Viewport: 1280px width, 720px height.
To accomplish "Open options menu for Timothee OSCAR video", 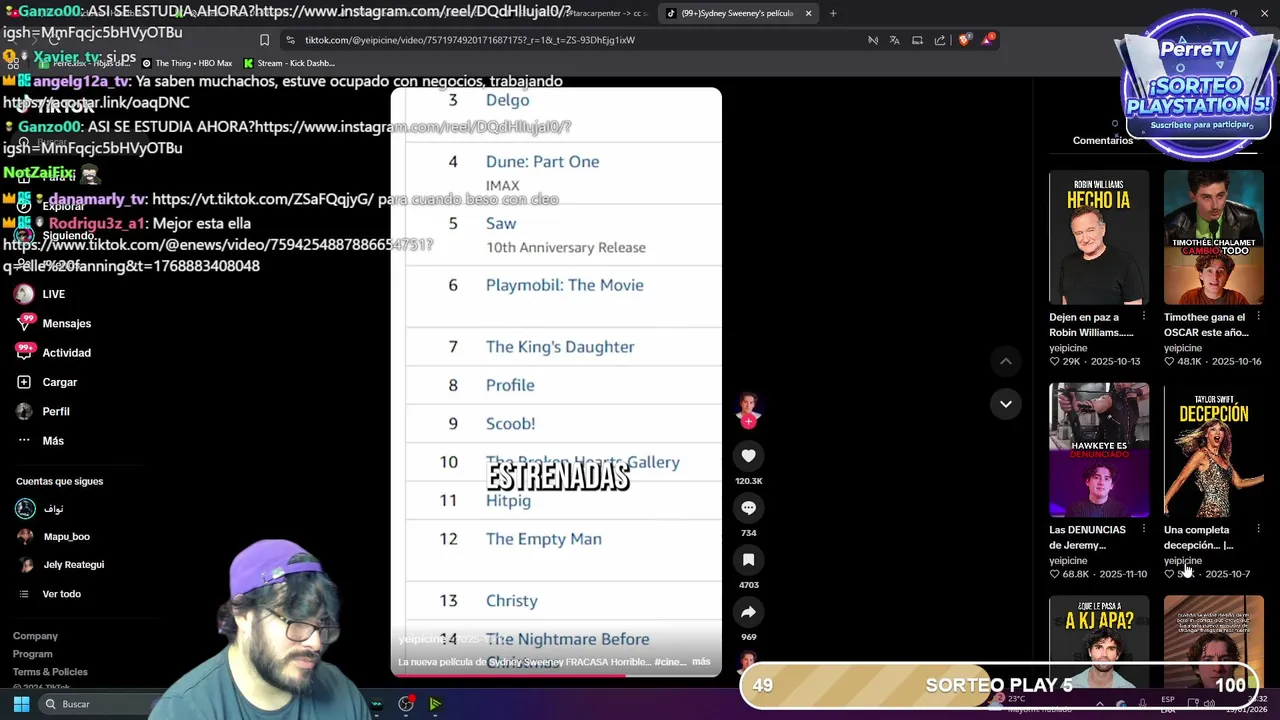I will [1258, 317].
